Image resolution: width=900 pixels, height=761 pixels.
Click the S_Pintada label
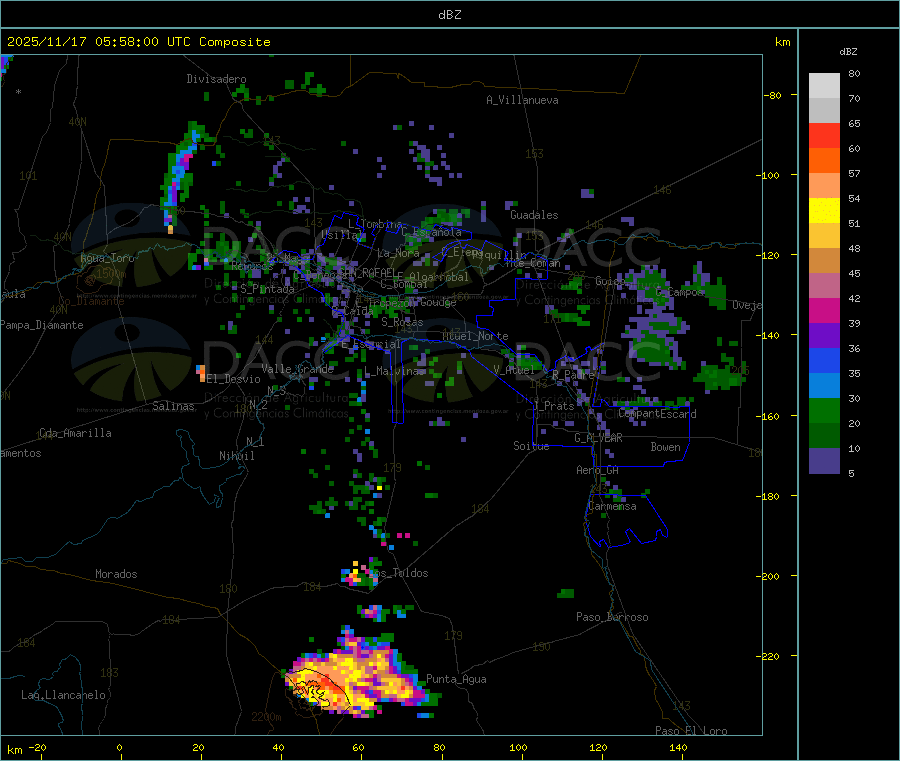(x=267, y=289)
